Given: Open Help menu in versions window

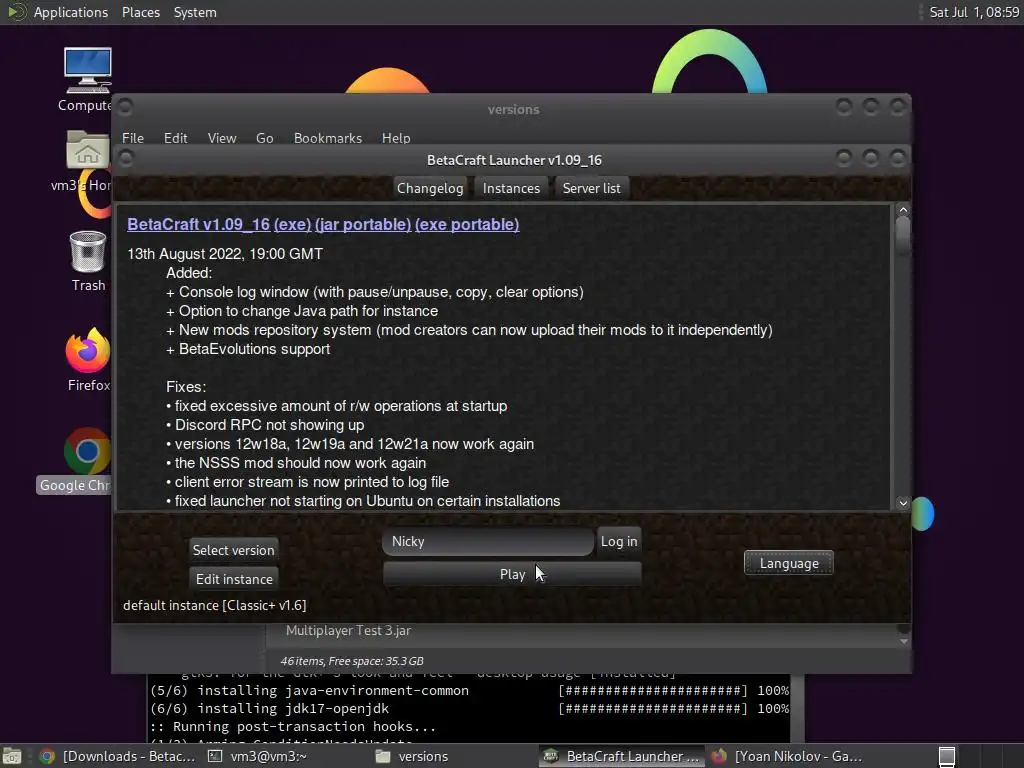Looking at the screenshot, I should point(396,138).
